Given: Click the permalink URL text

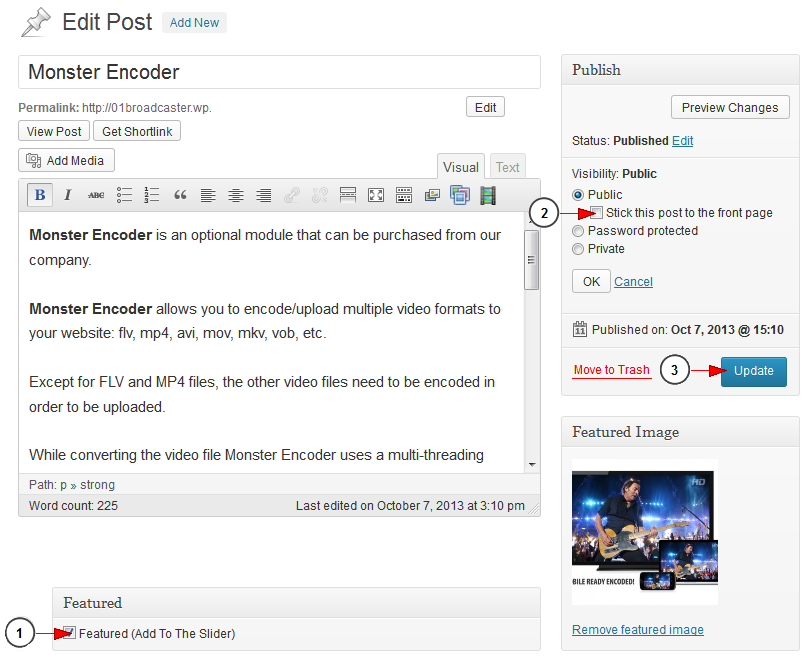Looking at the screenshot, I should [x=147, y=108].
